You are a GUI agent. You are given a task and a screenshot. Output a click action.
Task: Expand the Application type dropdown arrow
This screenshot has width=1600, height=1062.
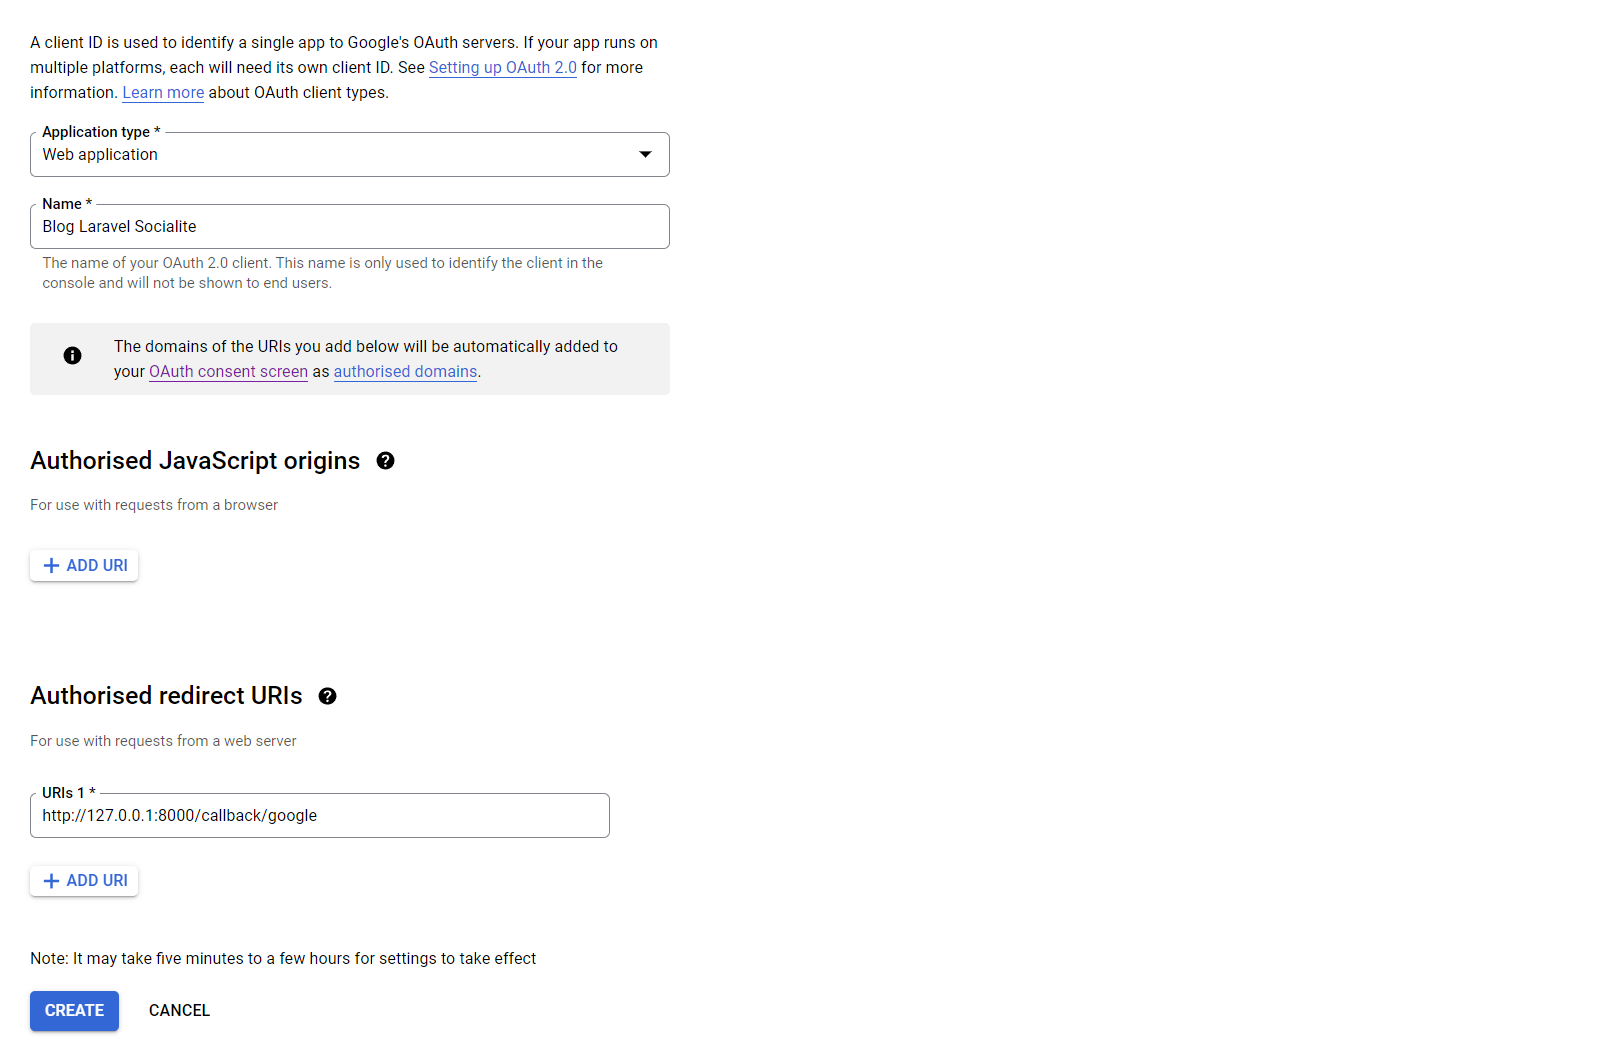645,154
